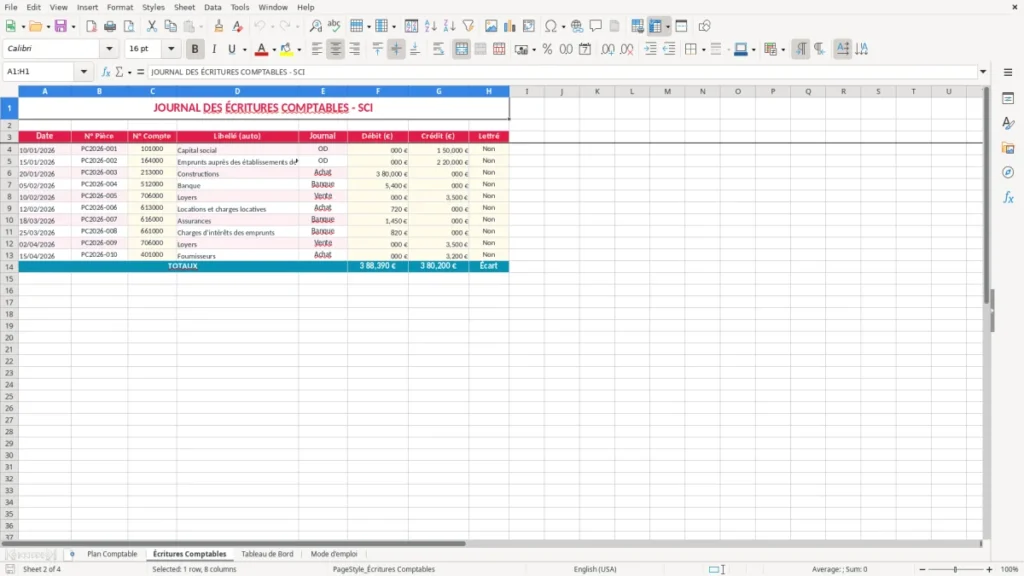
Task: Run the Spelling check icon
Action: (334, 26)
